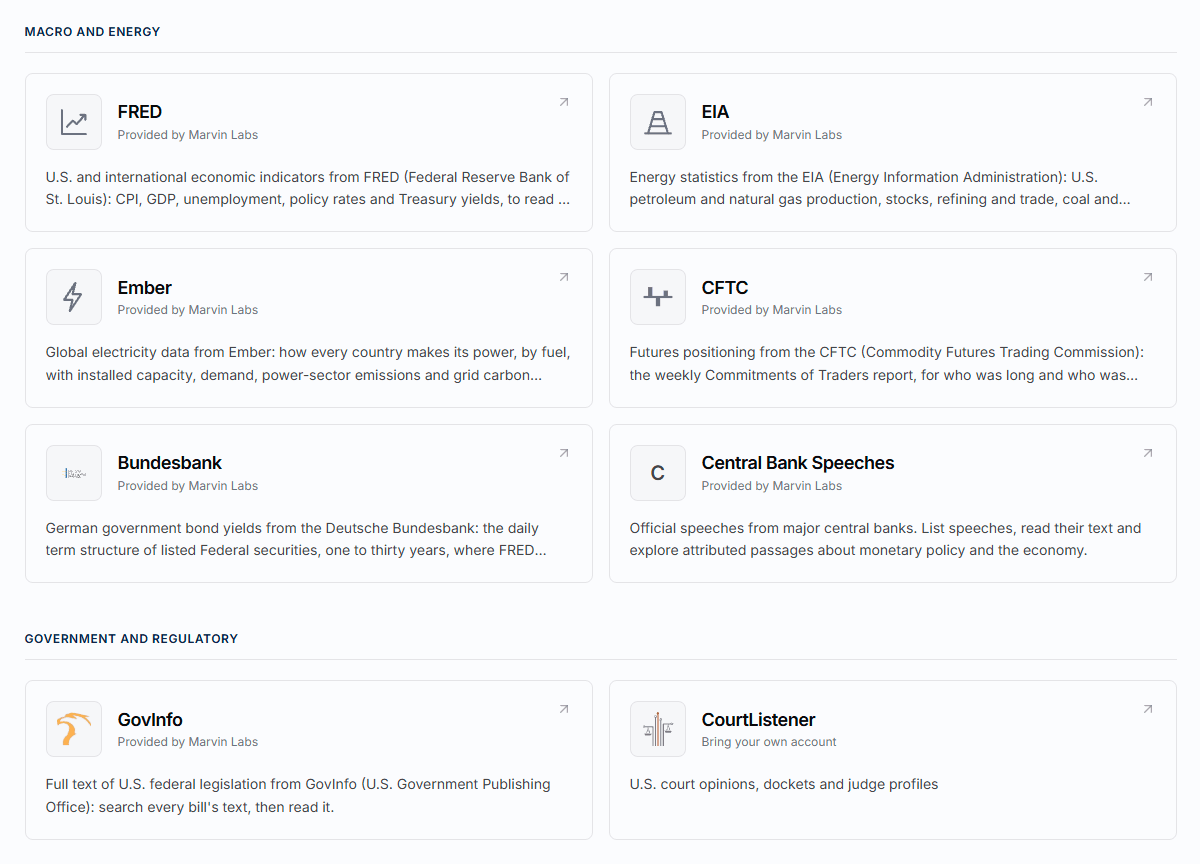Select the Central Bank Speeches title
1200x864 pixels.
pyautogui.click(x=798, y=463)
